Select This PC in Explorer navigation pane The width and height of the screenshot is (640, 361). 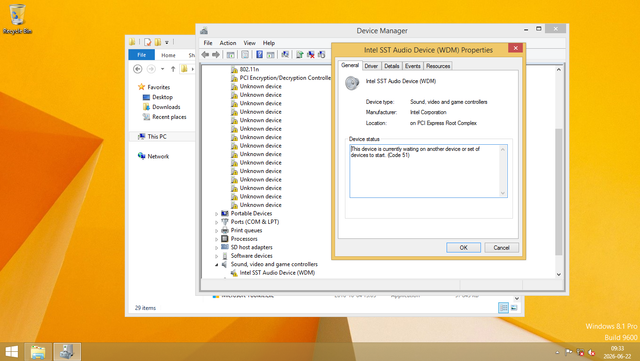[x=157, y=136]
